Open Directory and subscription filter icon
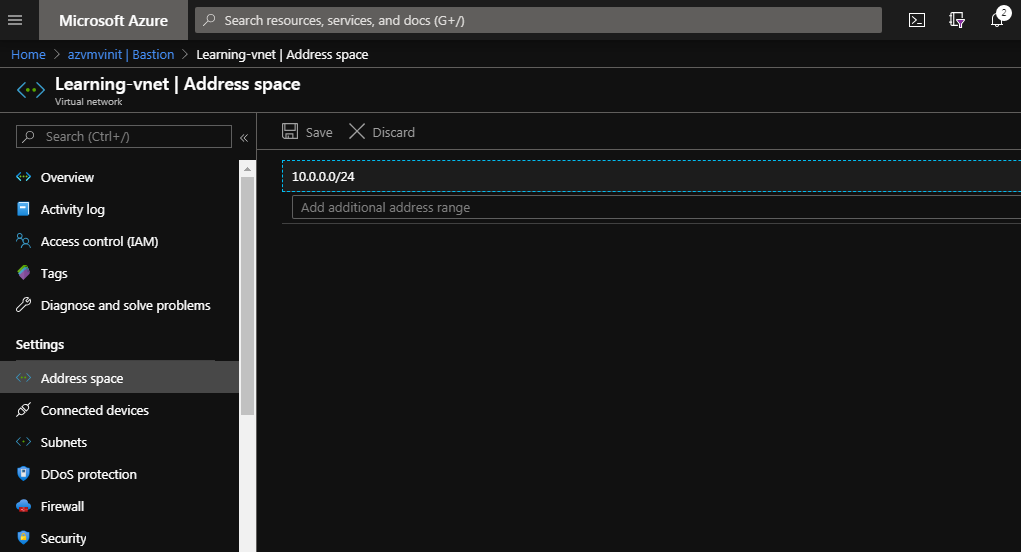Image resolution: width=1021 pixels, height=552 pixels. (957, 20)
